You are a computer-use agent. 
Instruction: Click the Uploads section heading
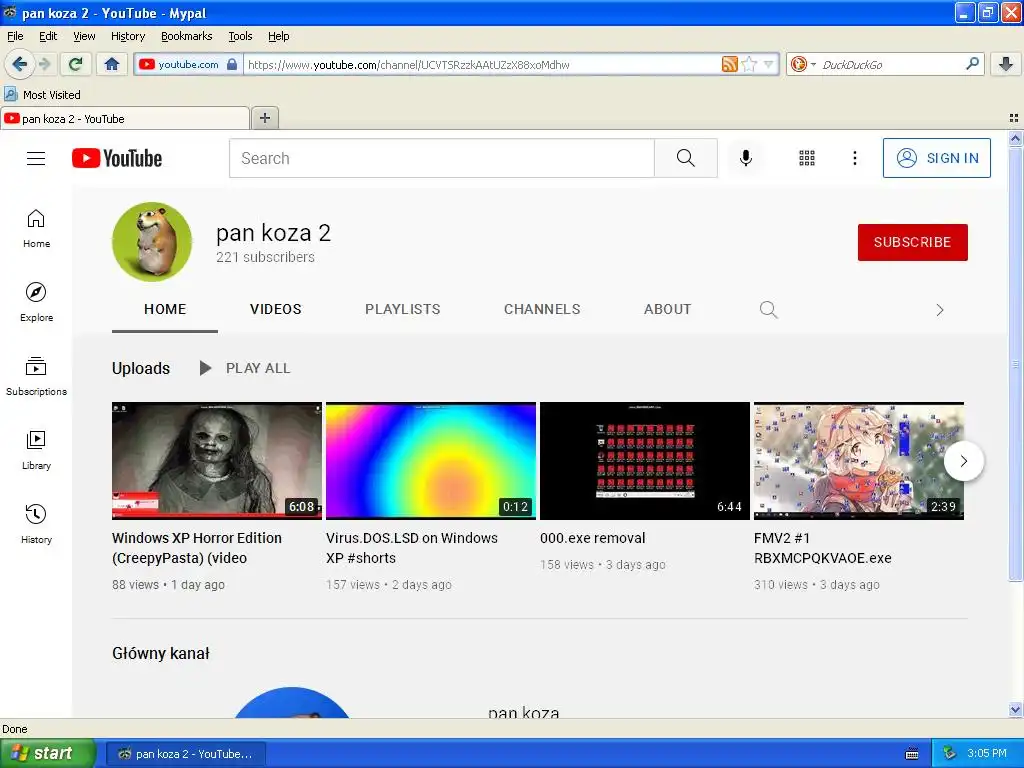click(x=140, y=368)
